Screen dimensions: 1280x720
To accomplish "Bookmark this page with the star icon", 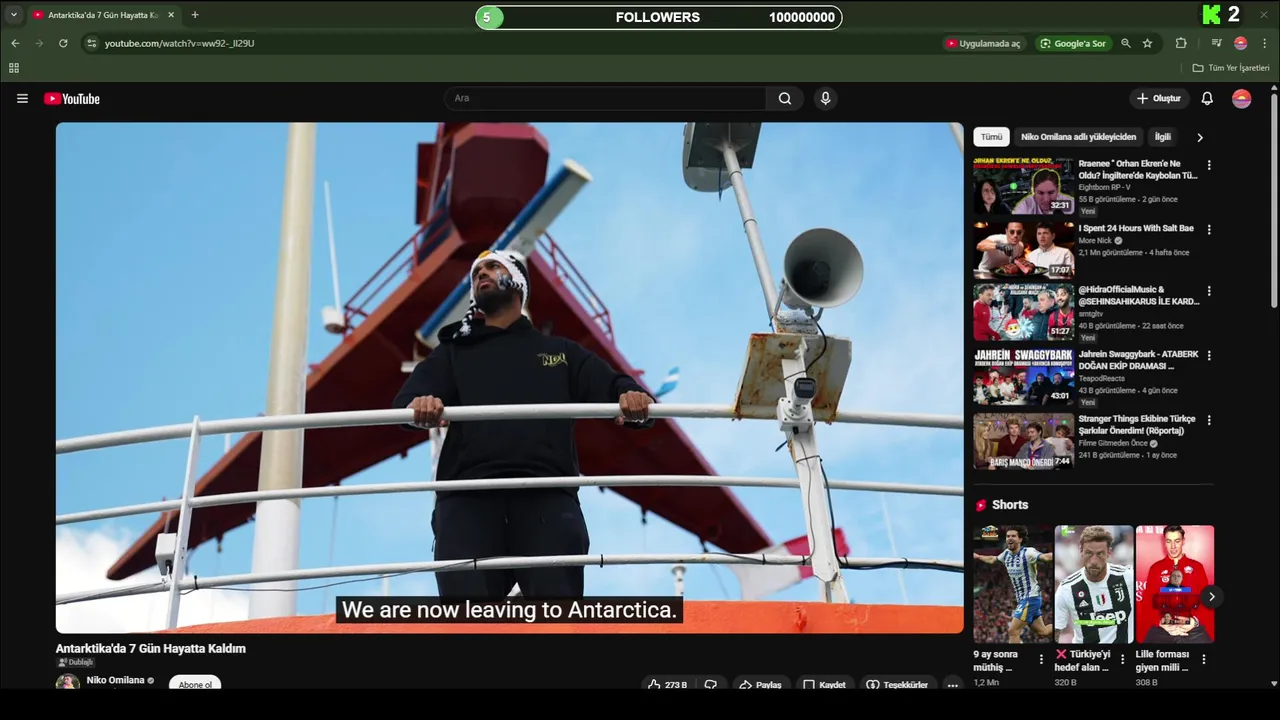I will pyautogui.click(x=1147, y=43).
